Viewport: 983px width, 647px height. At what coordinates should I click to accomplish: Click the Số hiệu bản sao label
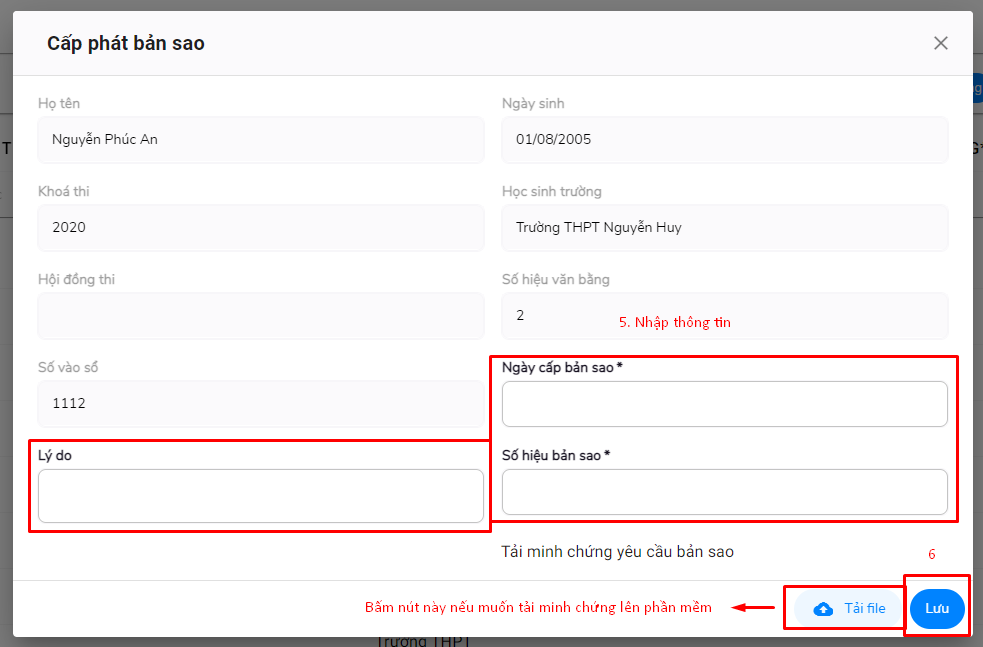pyautogui.click(x=556, y=455)
